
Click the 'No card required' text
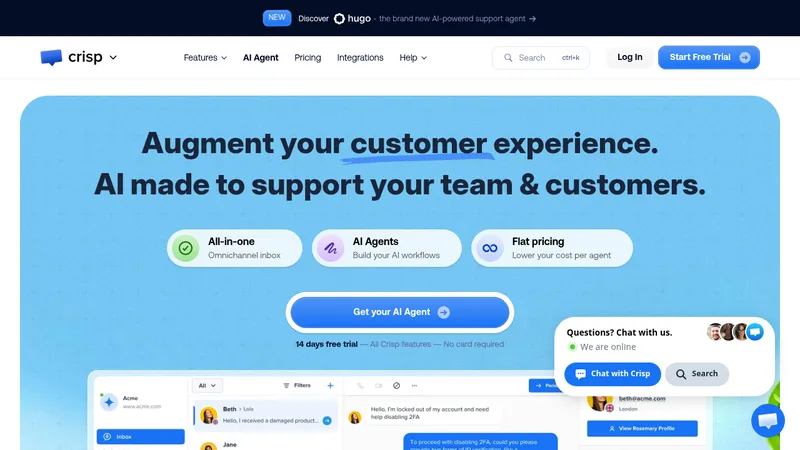(473, 344)
